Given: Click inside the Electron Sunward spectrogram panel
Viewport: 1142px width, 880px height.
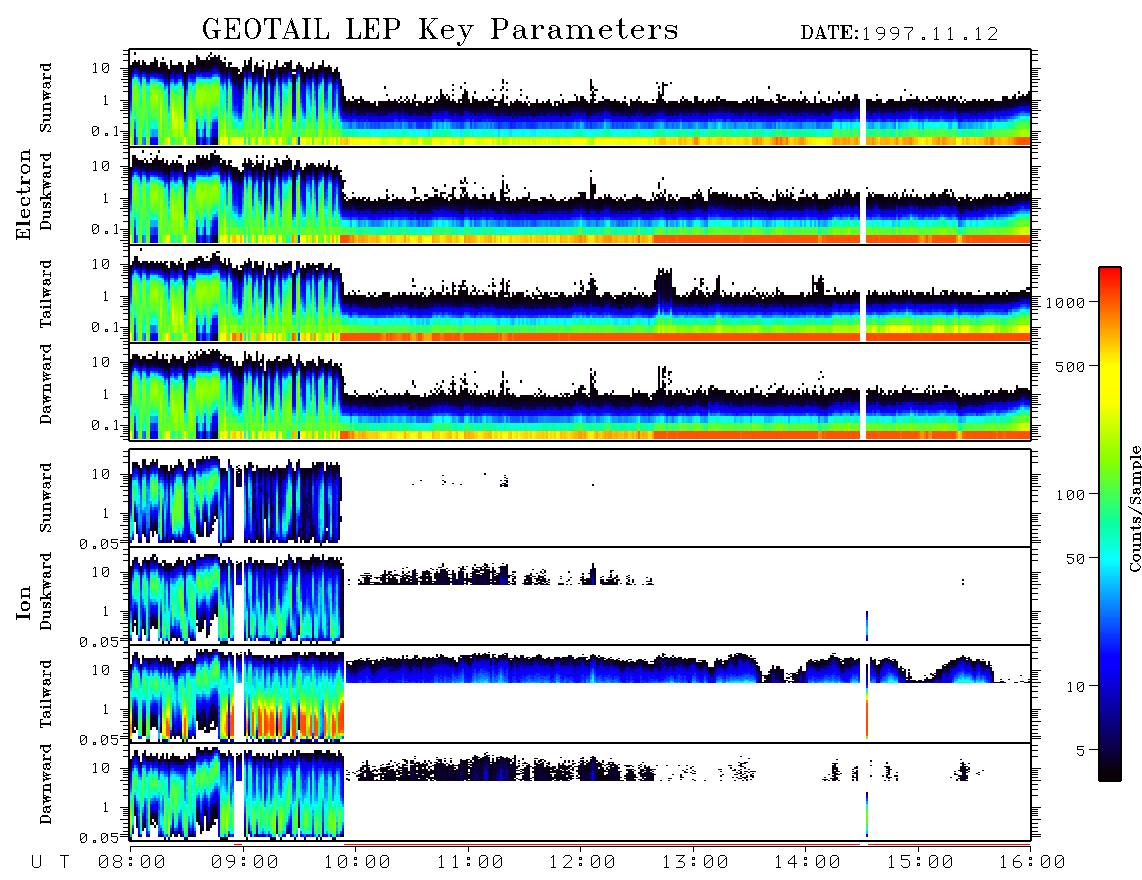Looking at the screenshot, I should coord(580,98).
